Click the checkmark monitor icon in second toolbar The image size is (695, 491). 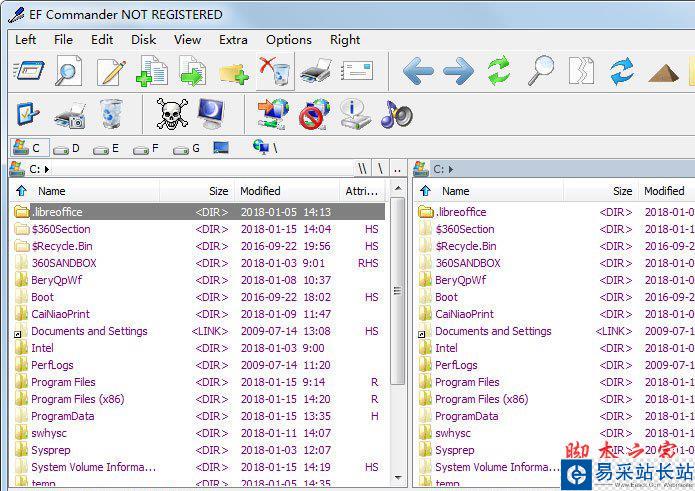tap(27, 114)
